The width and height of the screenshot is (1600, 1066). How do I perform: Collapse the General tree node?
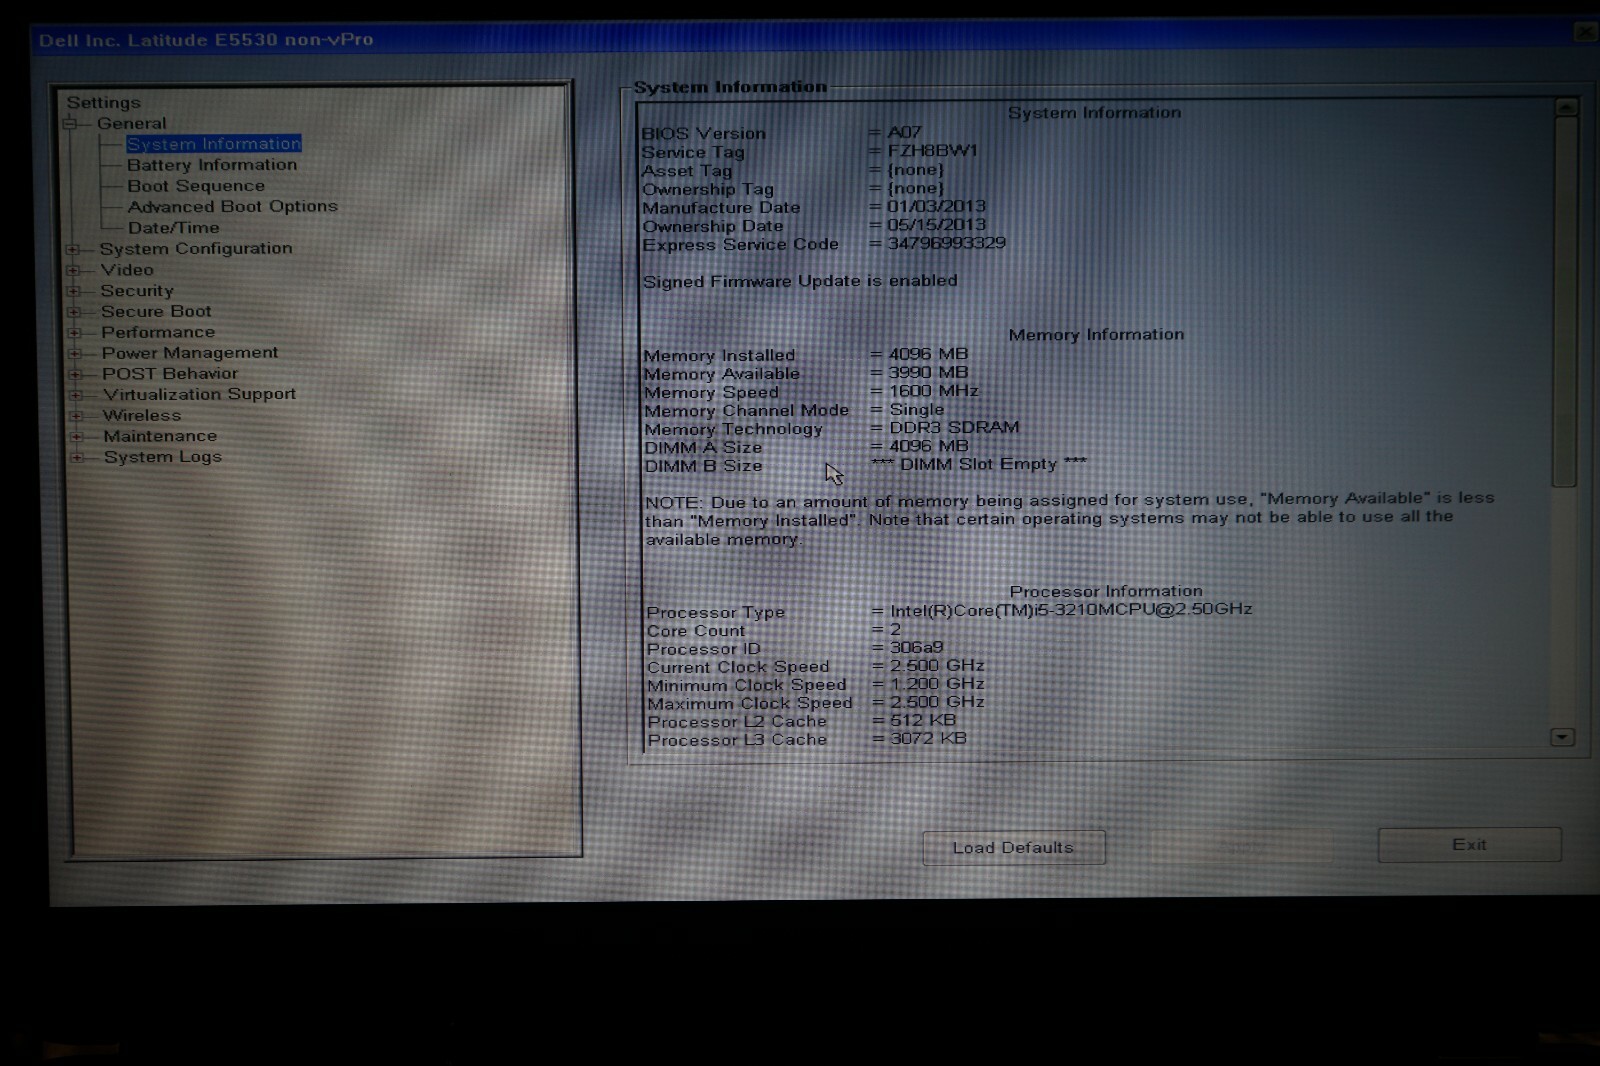(70, 124)
